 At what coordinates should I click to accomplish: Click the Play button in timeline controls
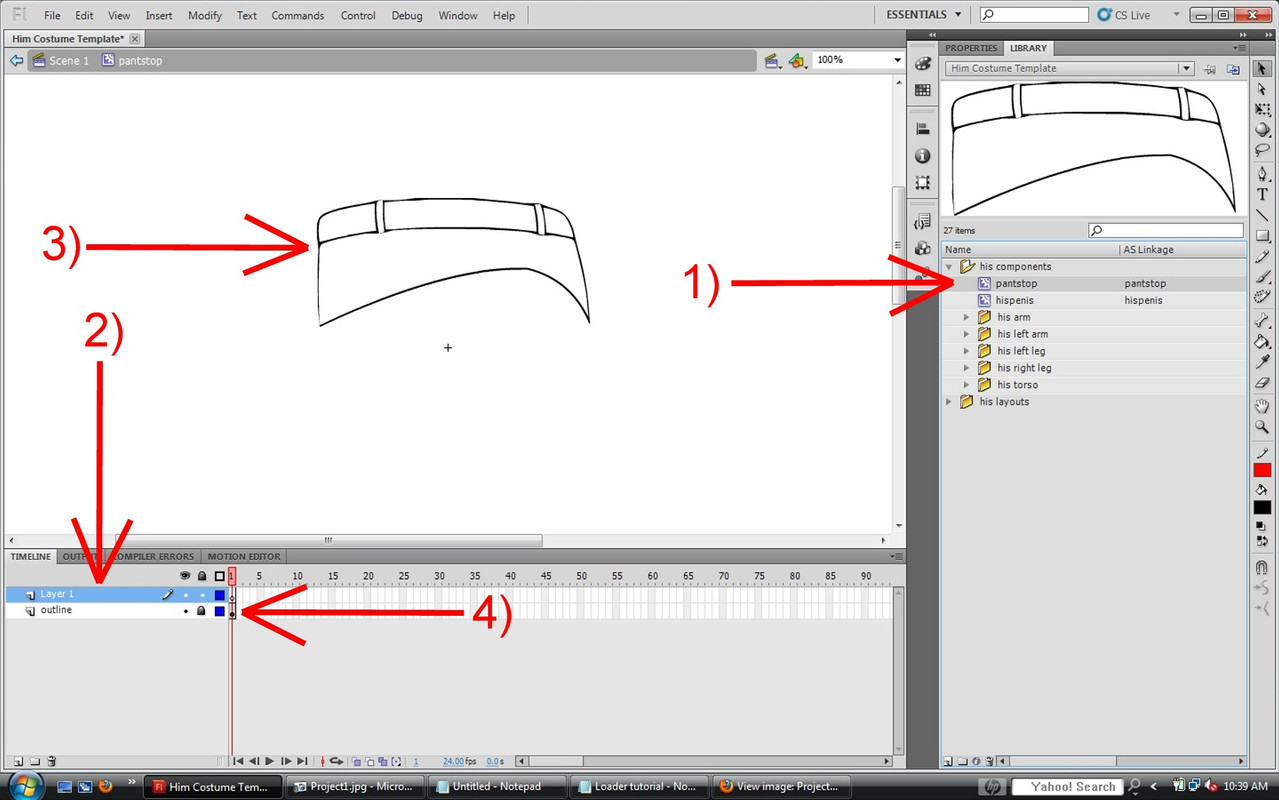pyautogui.click(x=270, y=762)
